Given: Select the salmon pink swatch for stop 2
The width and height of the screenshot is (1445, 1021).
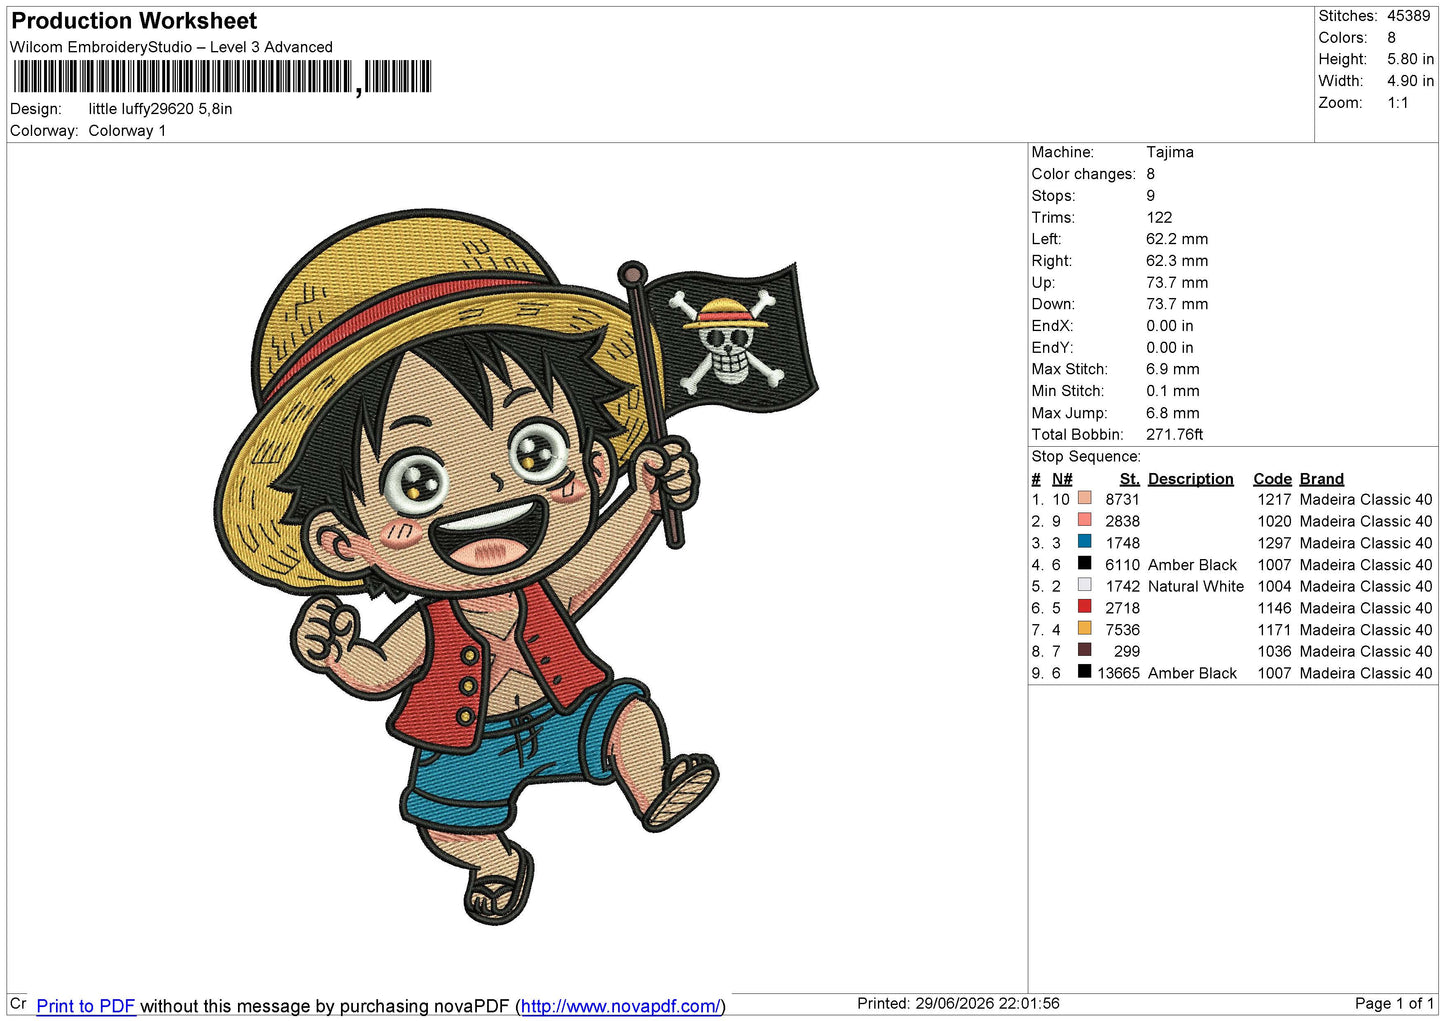Looking at the screenshot, I should pos(1084,520).
